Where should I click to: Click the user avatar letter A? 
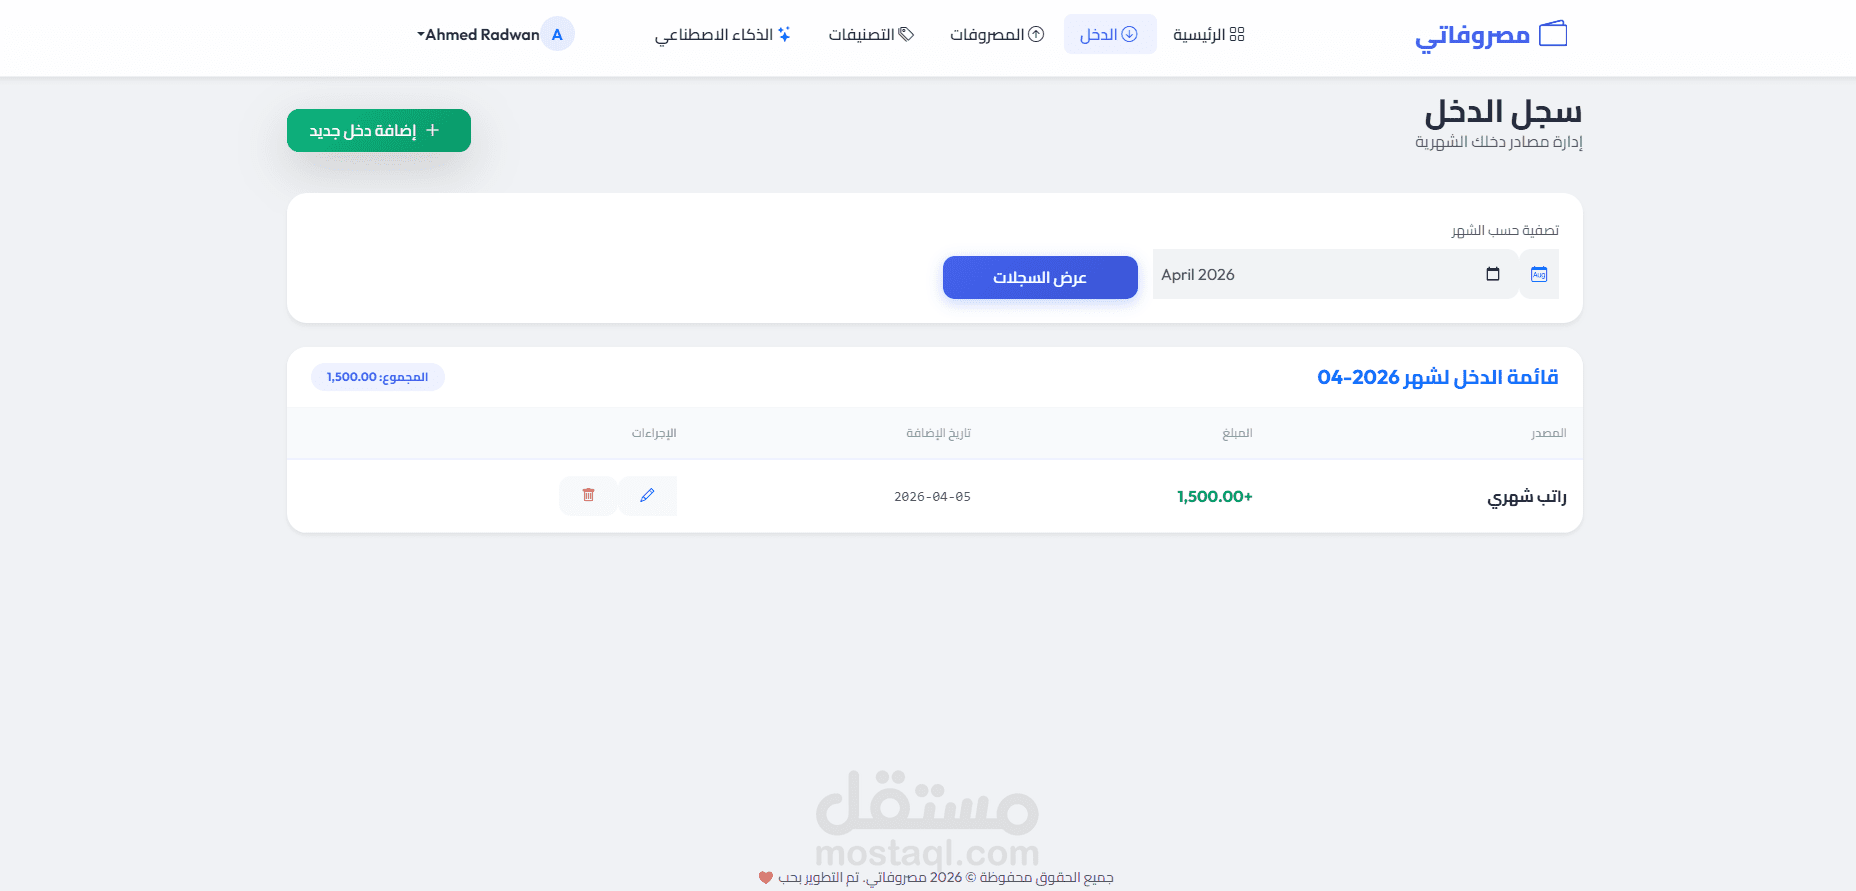[x=557, y=34]
